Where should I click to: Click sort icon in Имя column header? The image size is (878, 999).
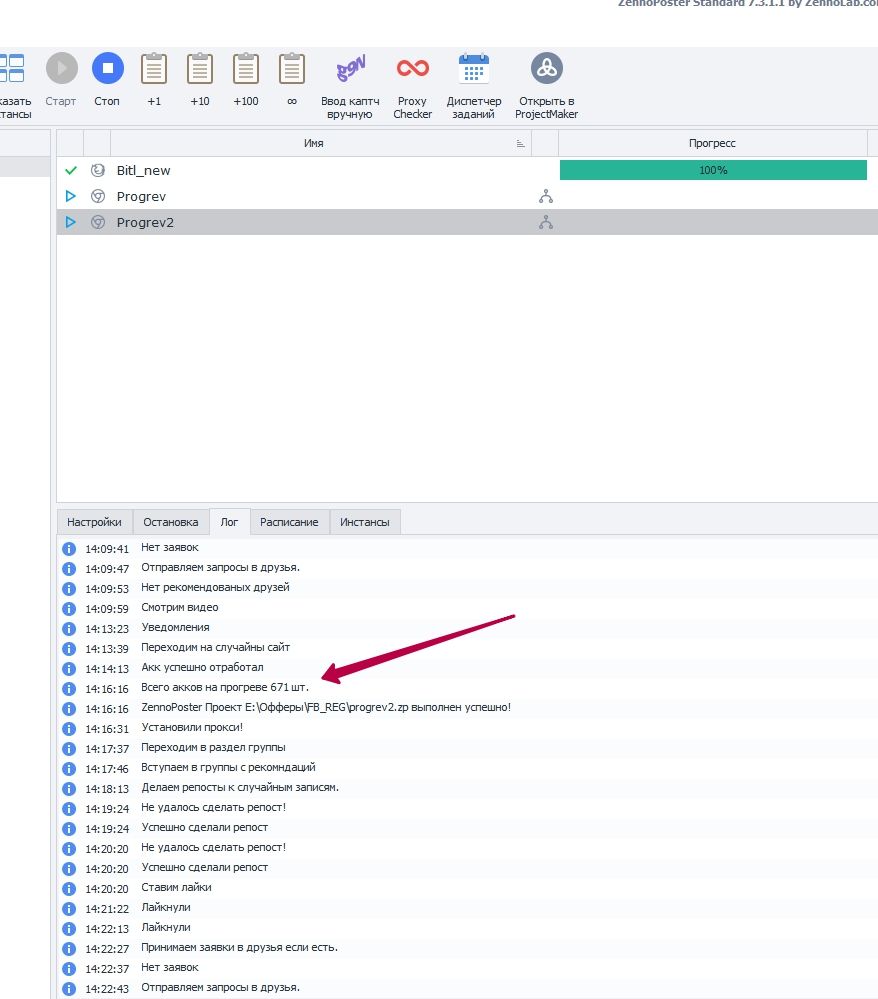point(521,144)
